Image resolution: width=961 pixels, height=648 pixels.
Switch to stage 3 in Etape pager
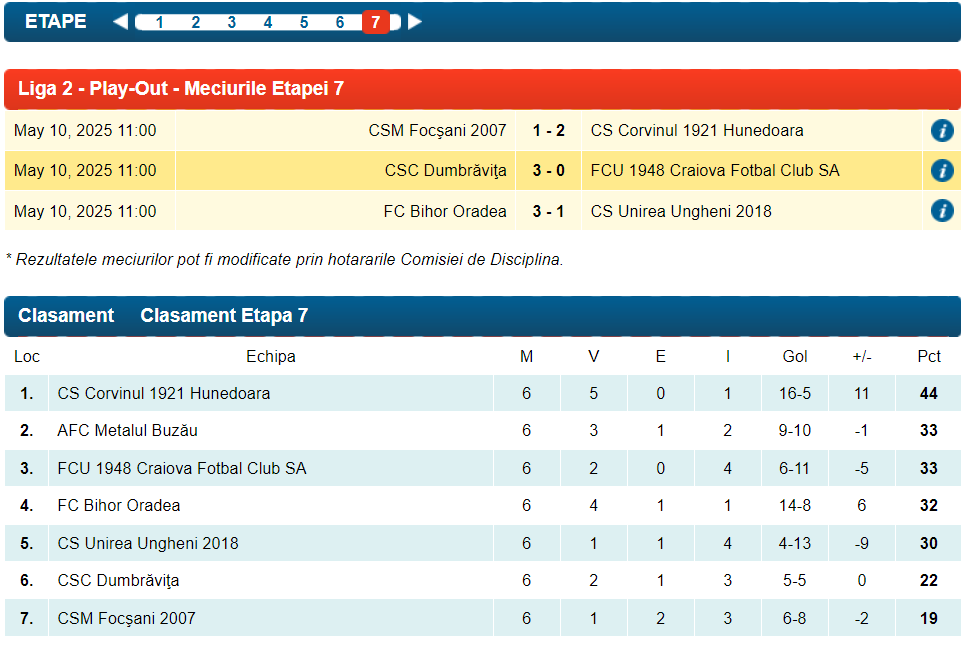(231, 23)
